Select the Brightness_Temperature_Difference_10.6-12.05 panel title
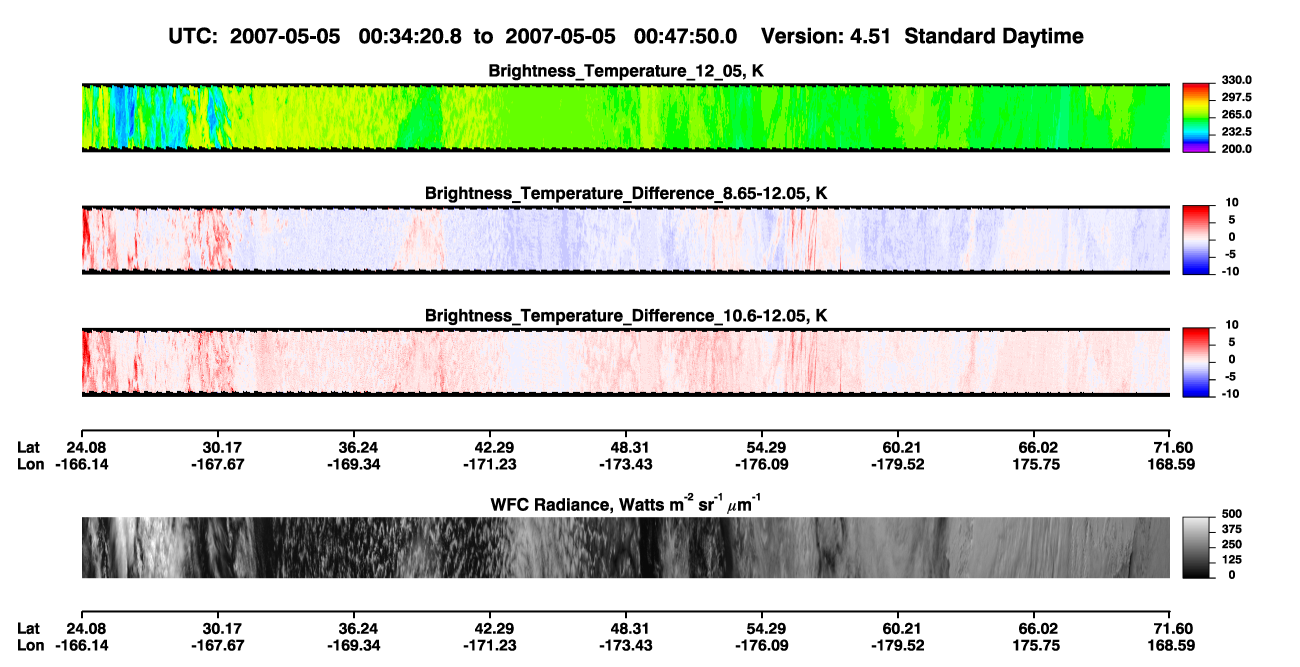The width and height of the screenshot is (1300, 667). coord(626,316)
